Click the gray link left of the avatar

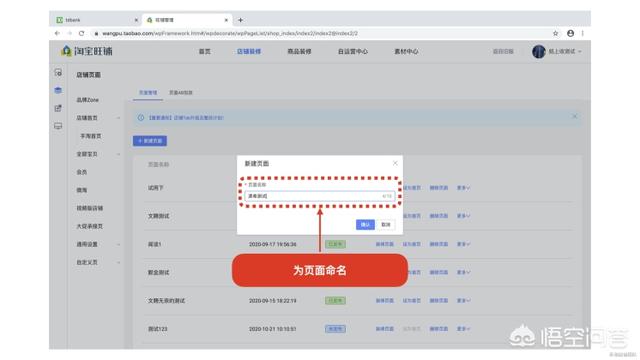point(503,51)
